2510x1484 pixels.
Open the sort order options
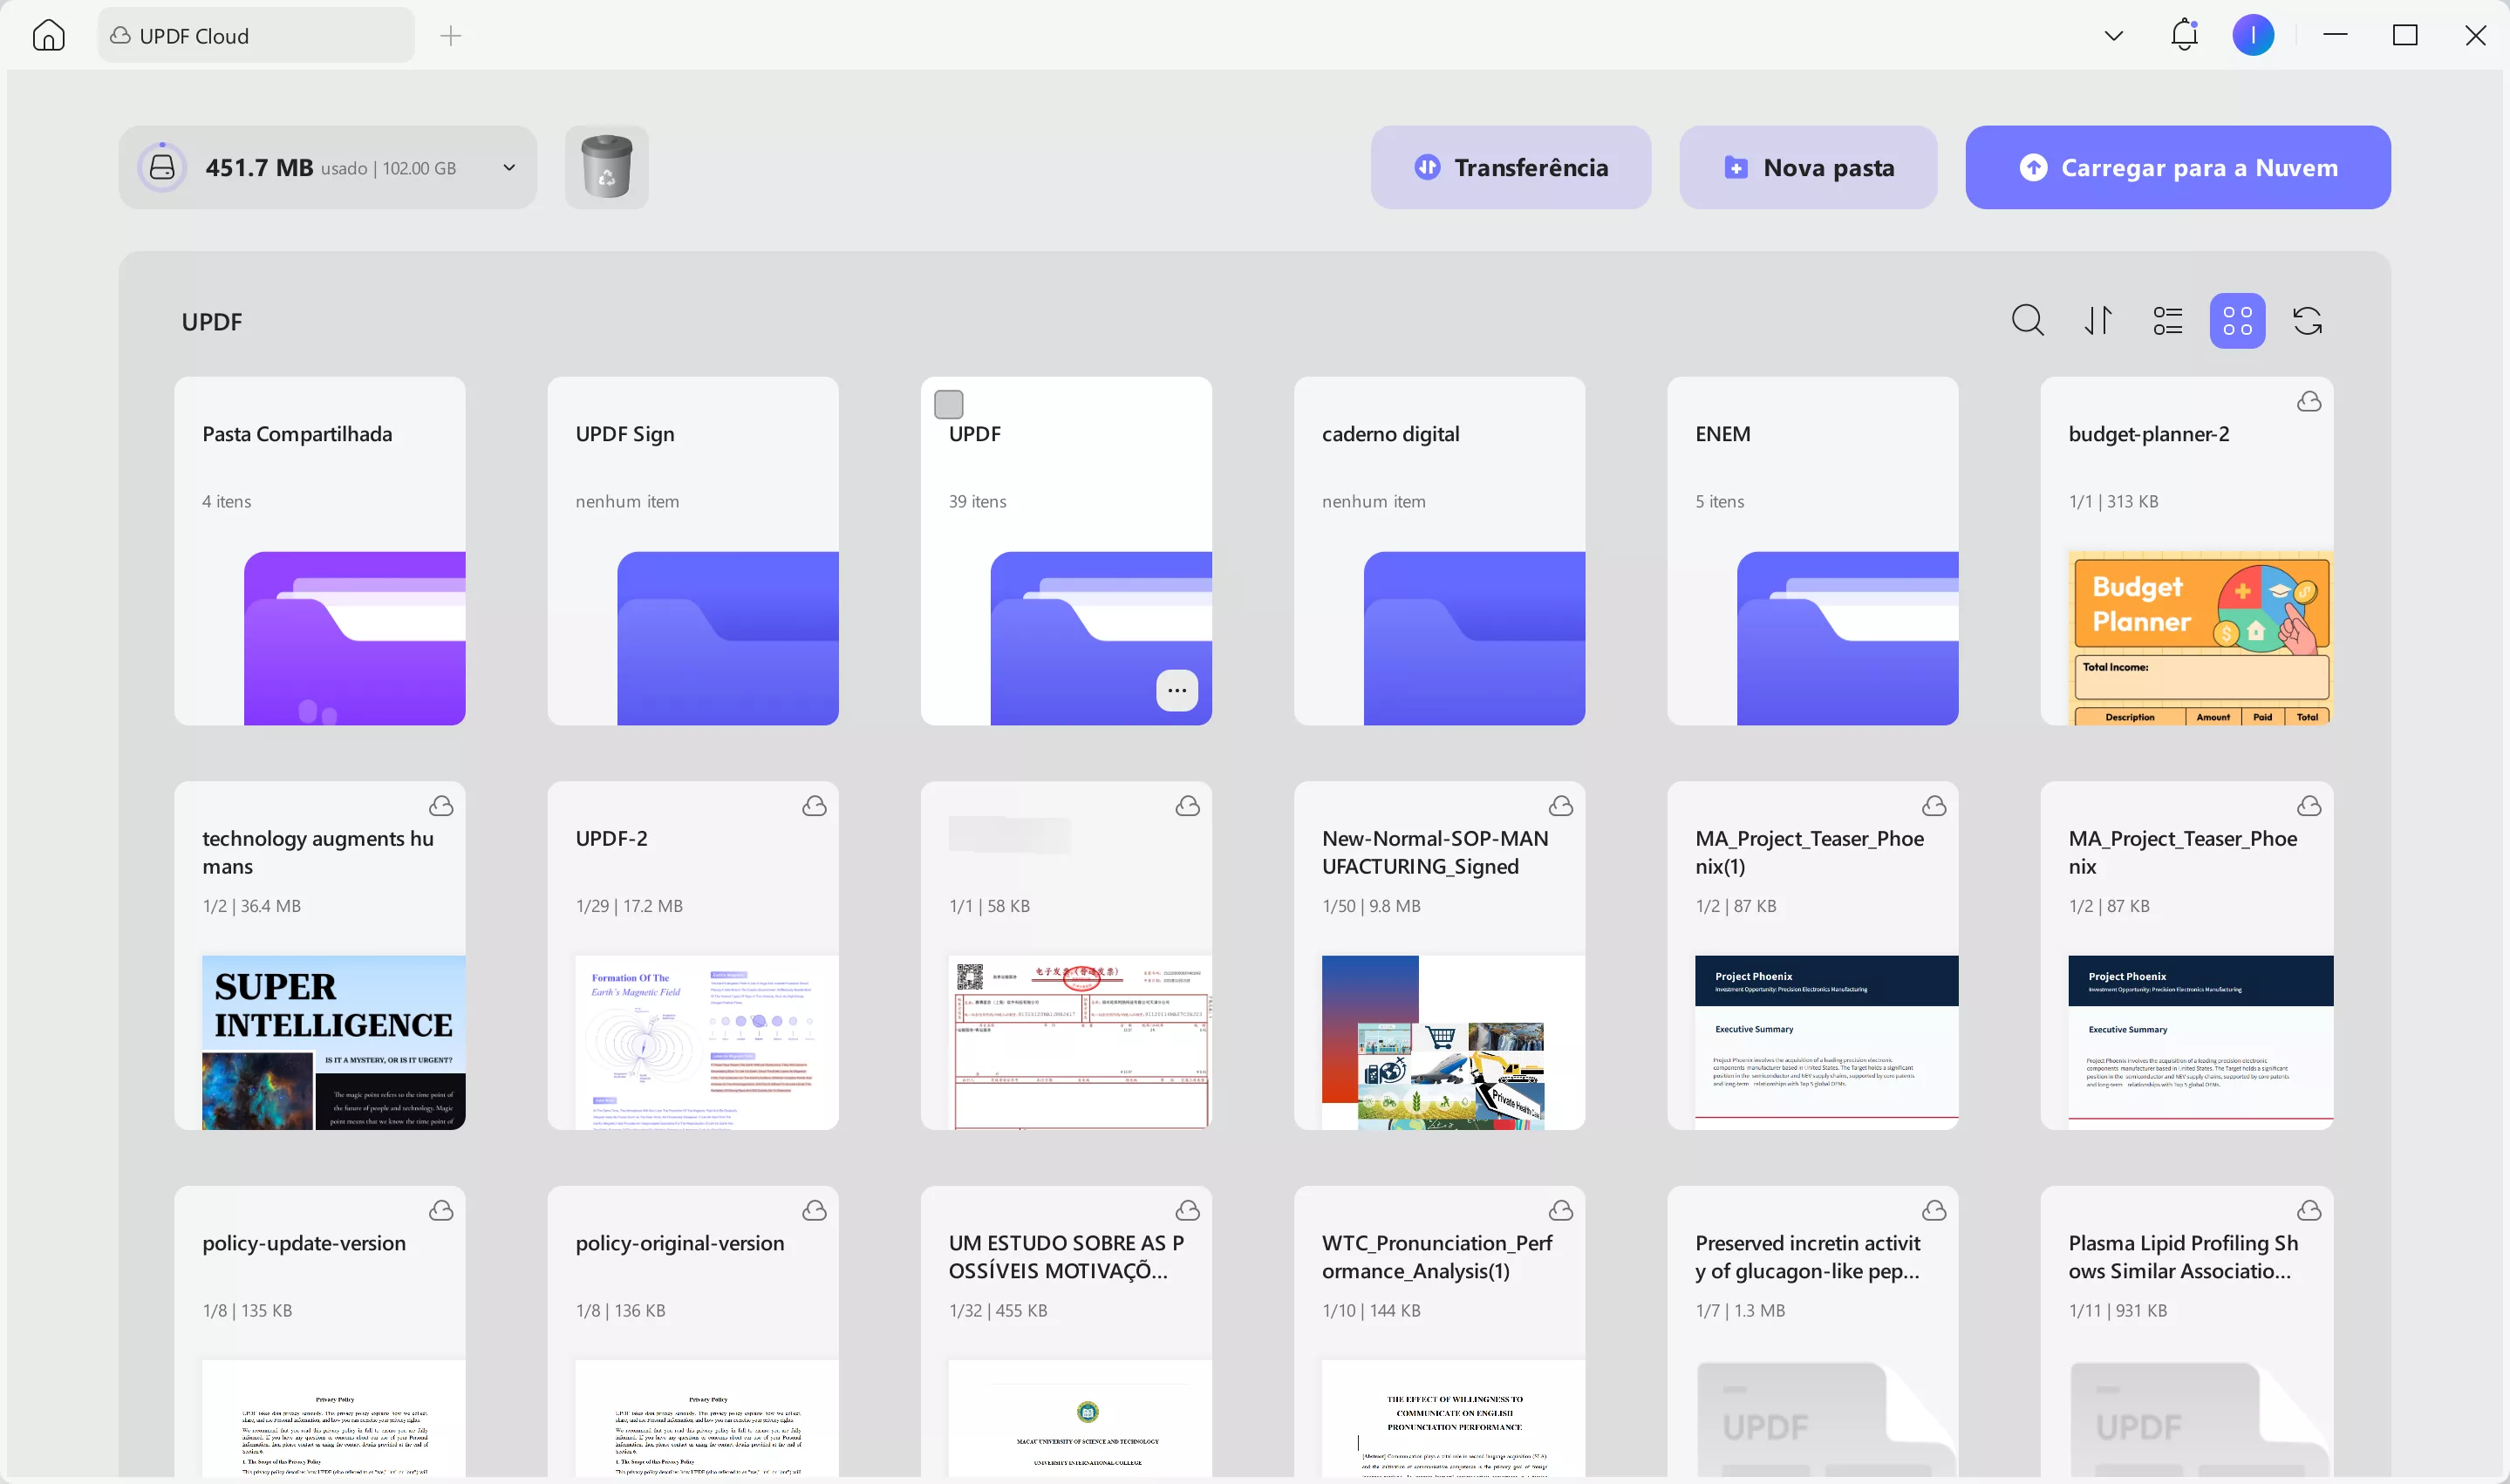pyautogui.click(x=2098, y=321)
